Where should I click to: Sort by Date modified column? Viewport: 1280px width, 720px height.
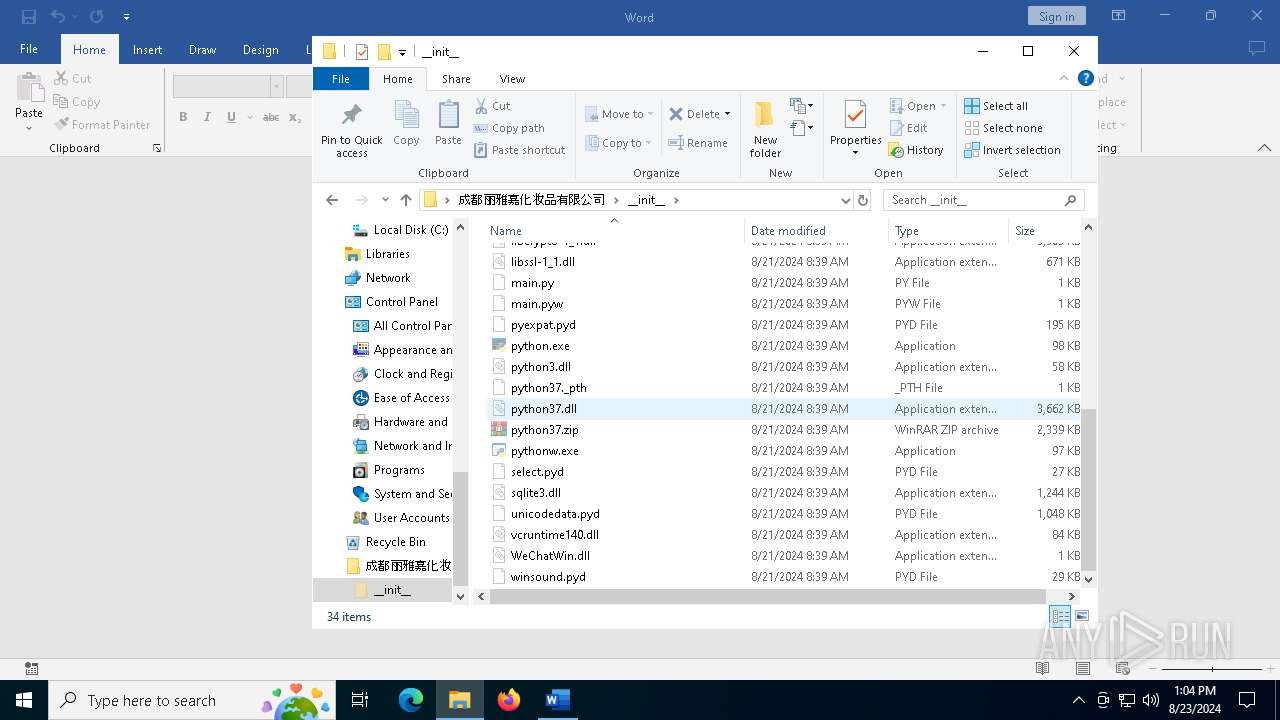(816, 231)
